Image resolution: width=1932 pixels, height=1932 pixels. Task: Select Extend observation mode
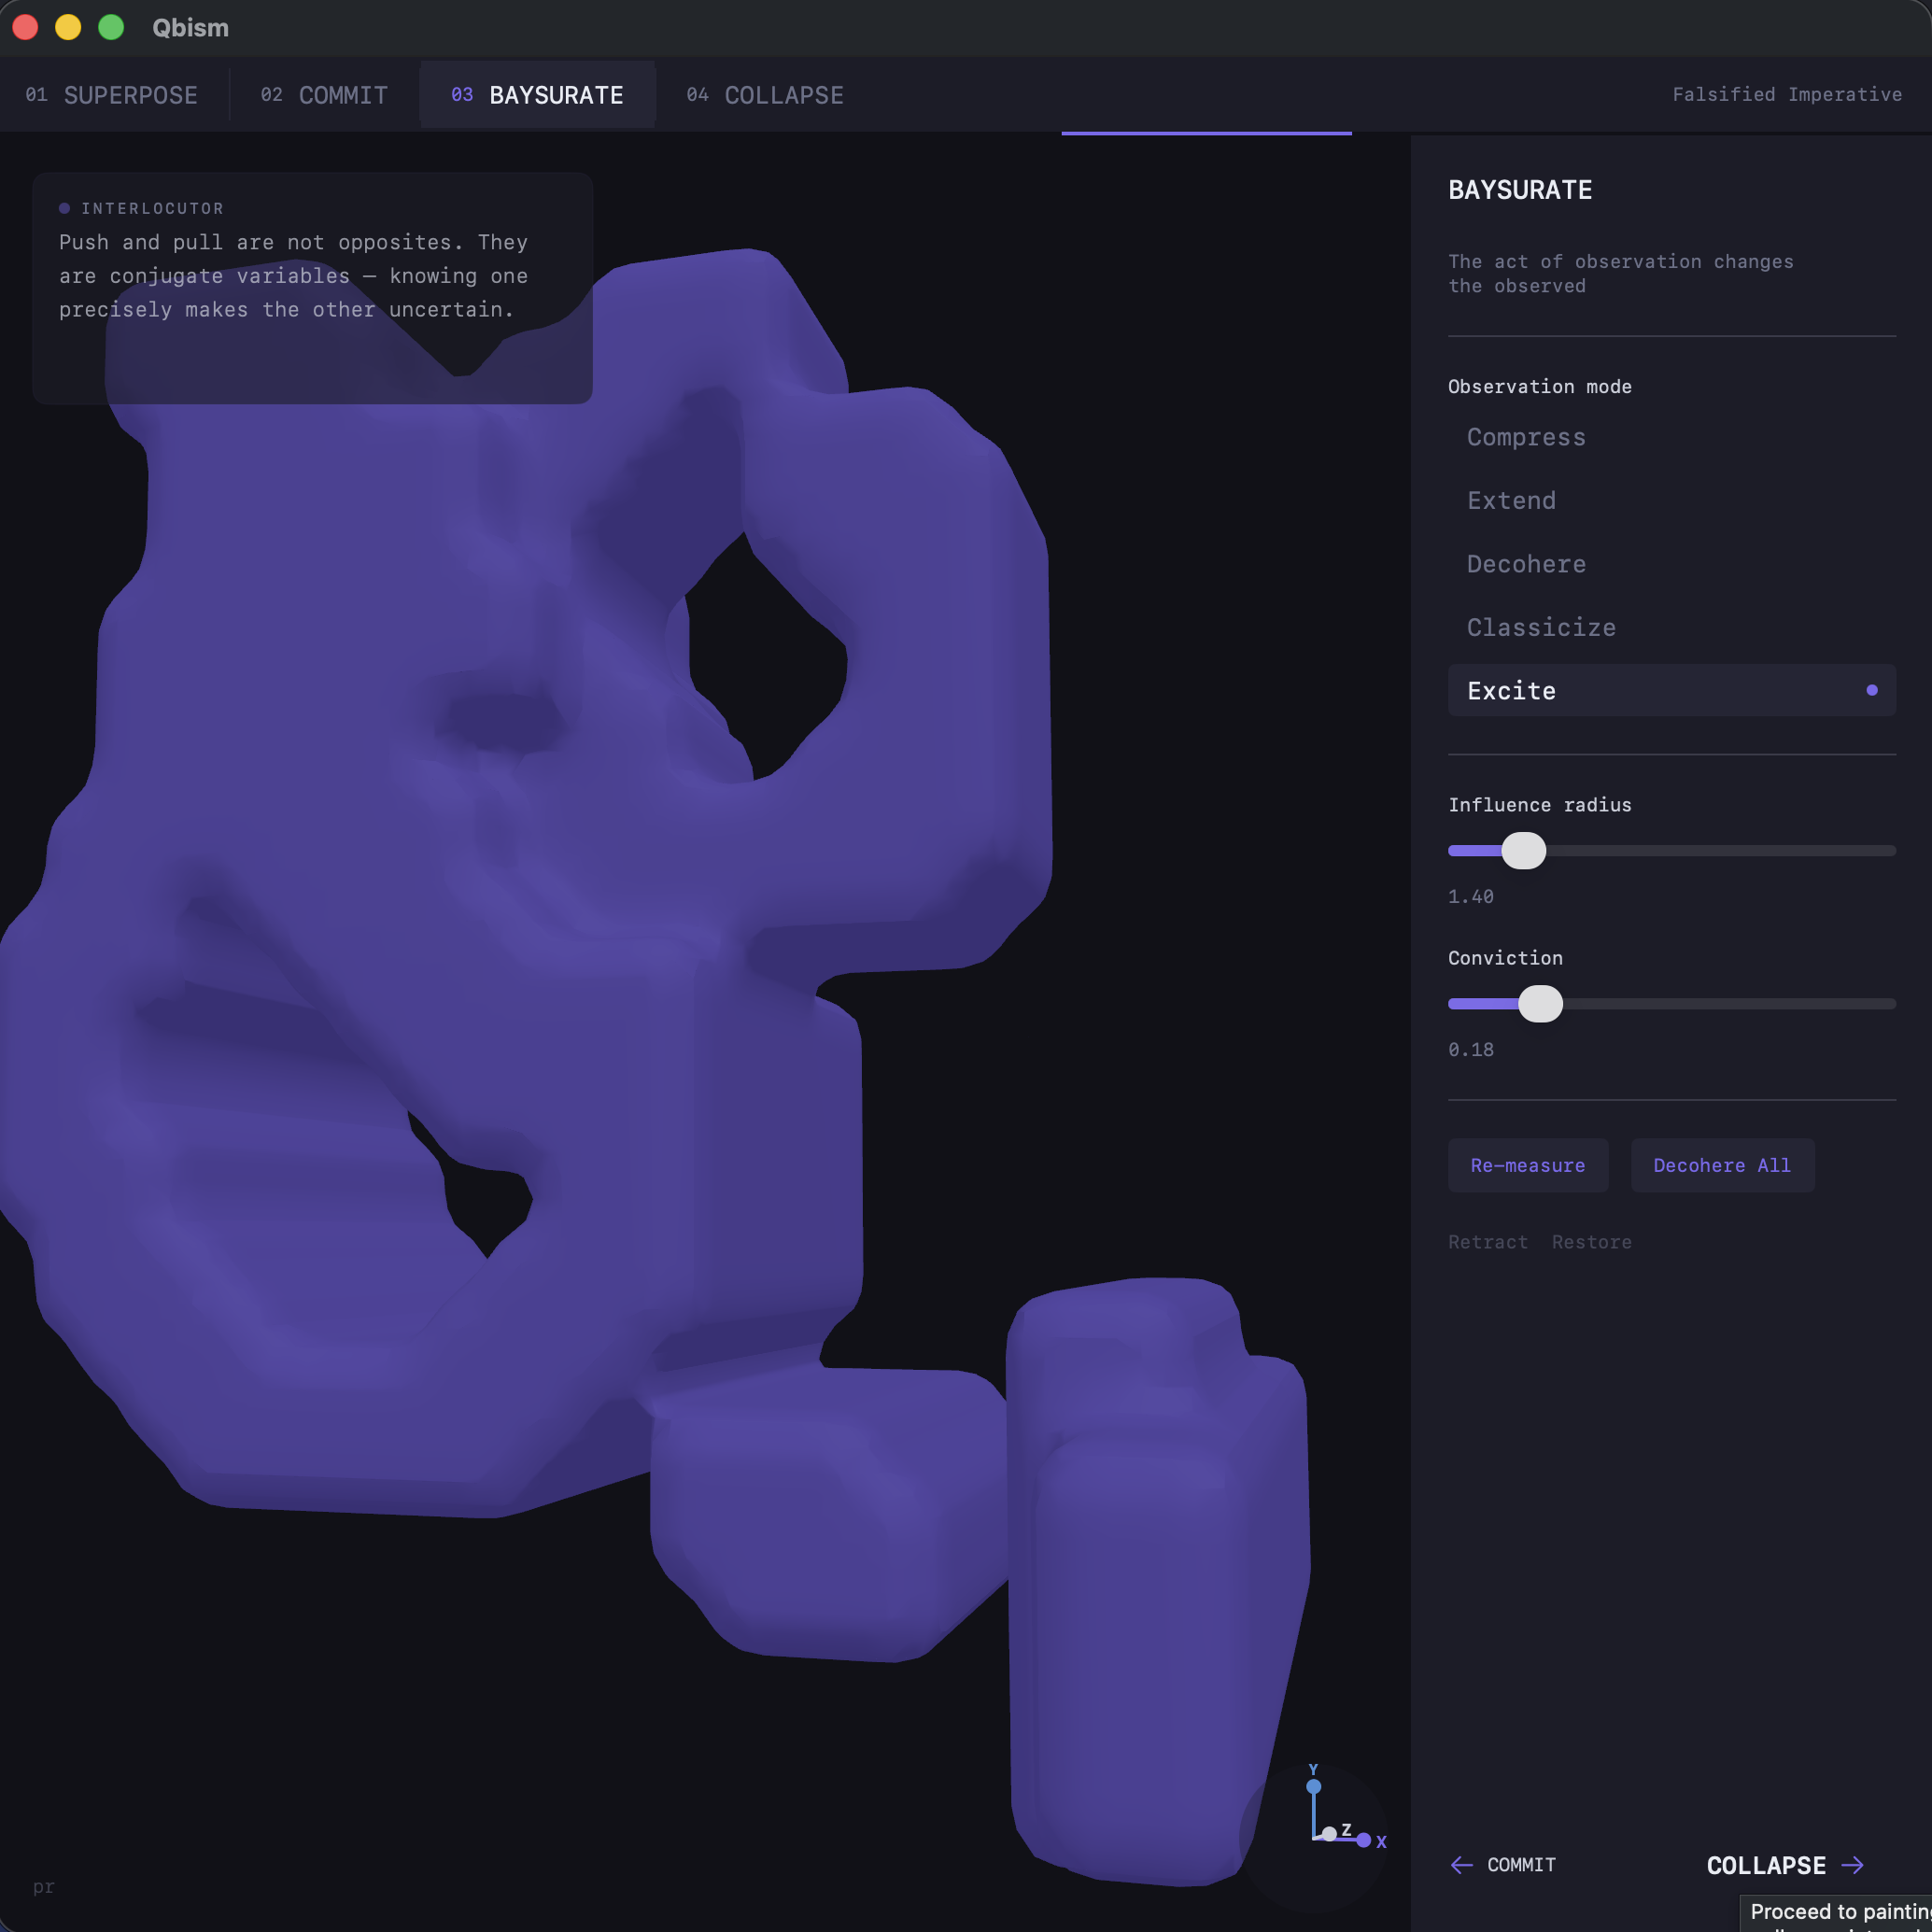1511,500
